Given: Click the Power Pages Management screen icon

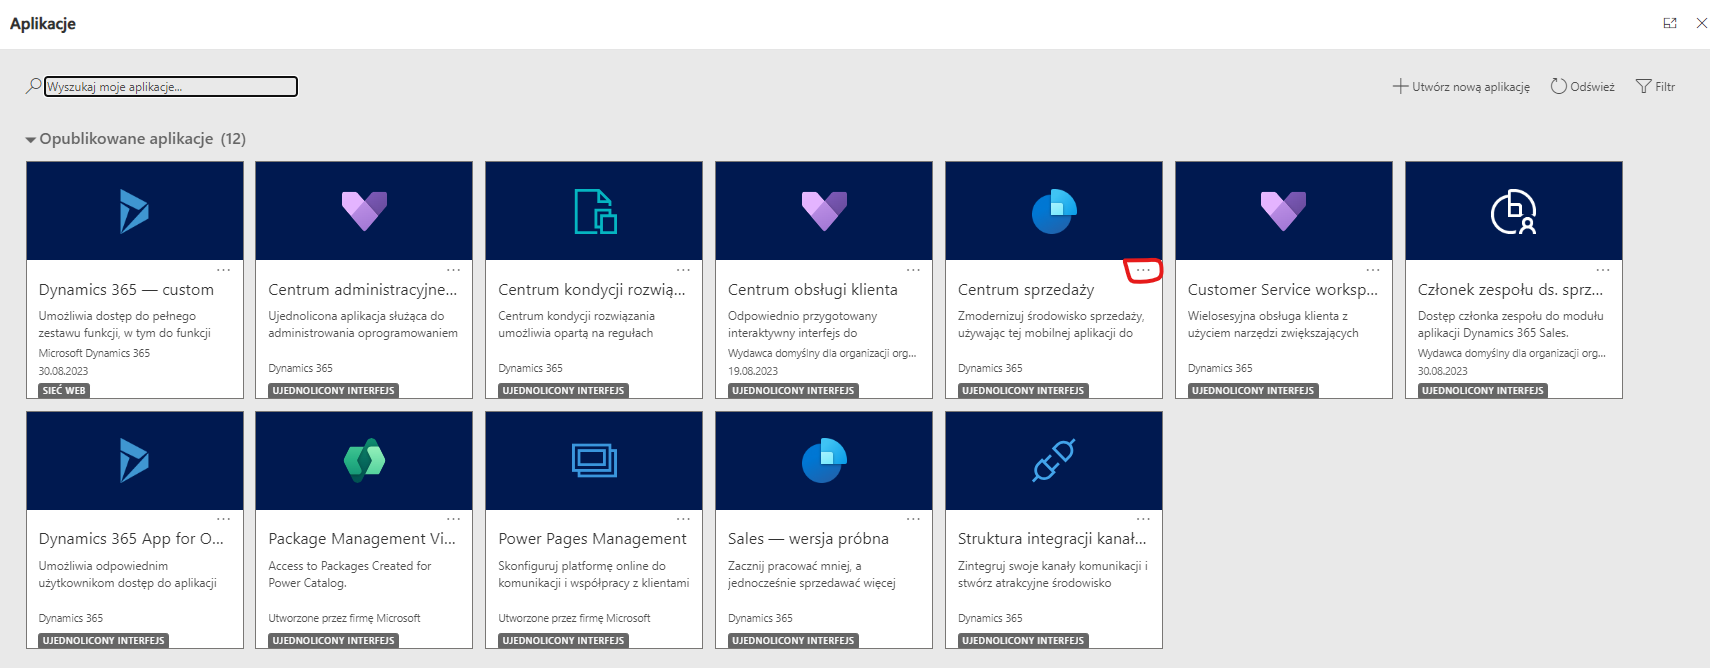Looking at the screenshot, I should click(x=595, y=460).
